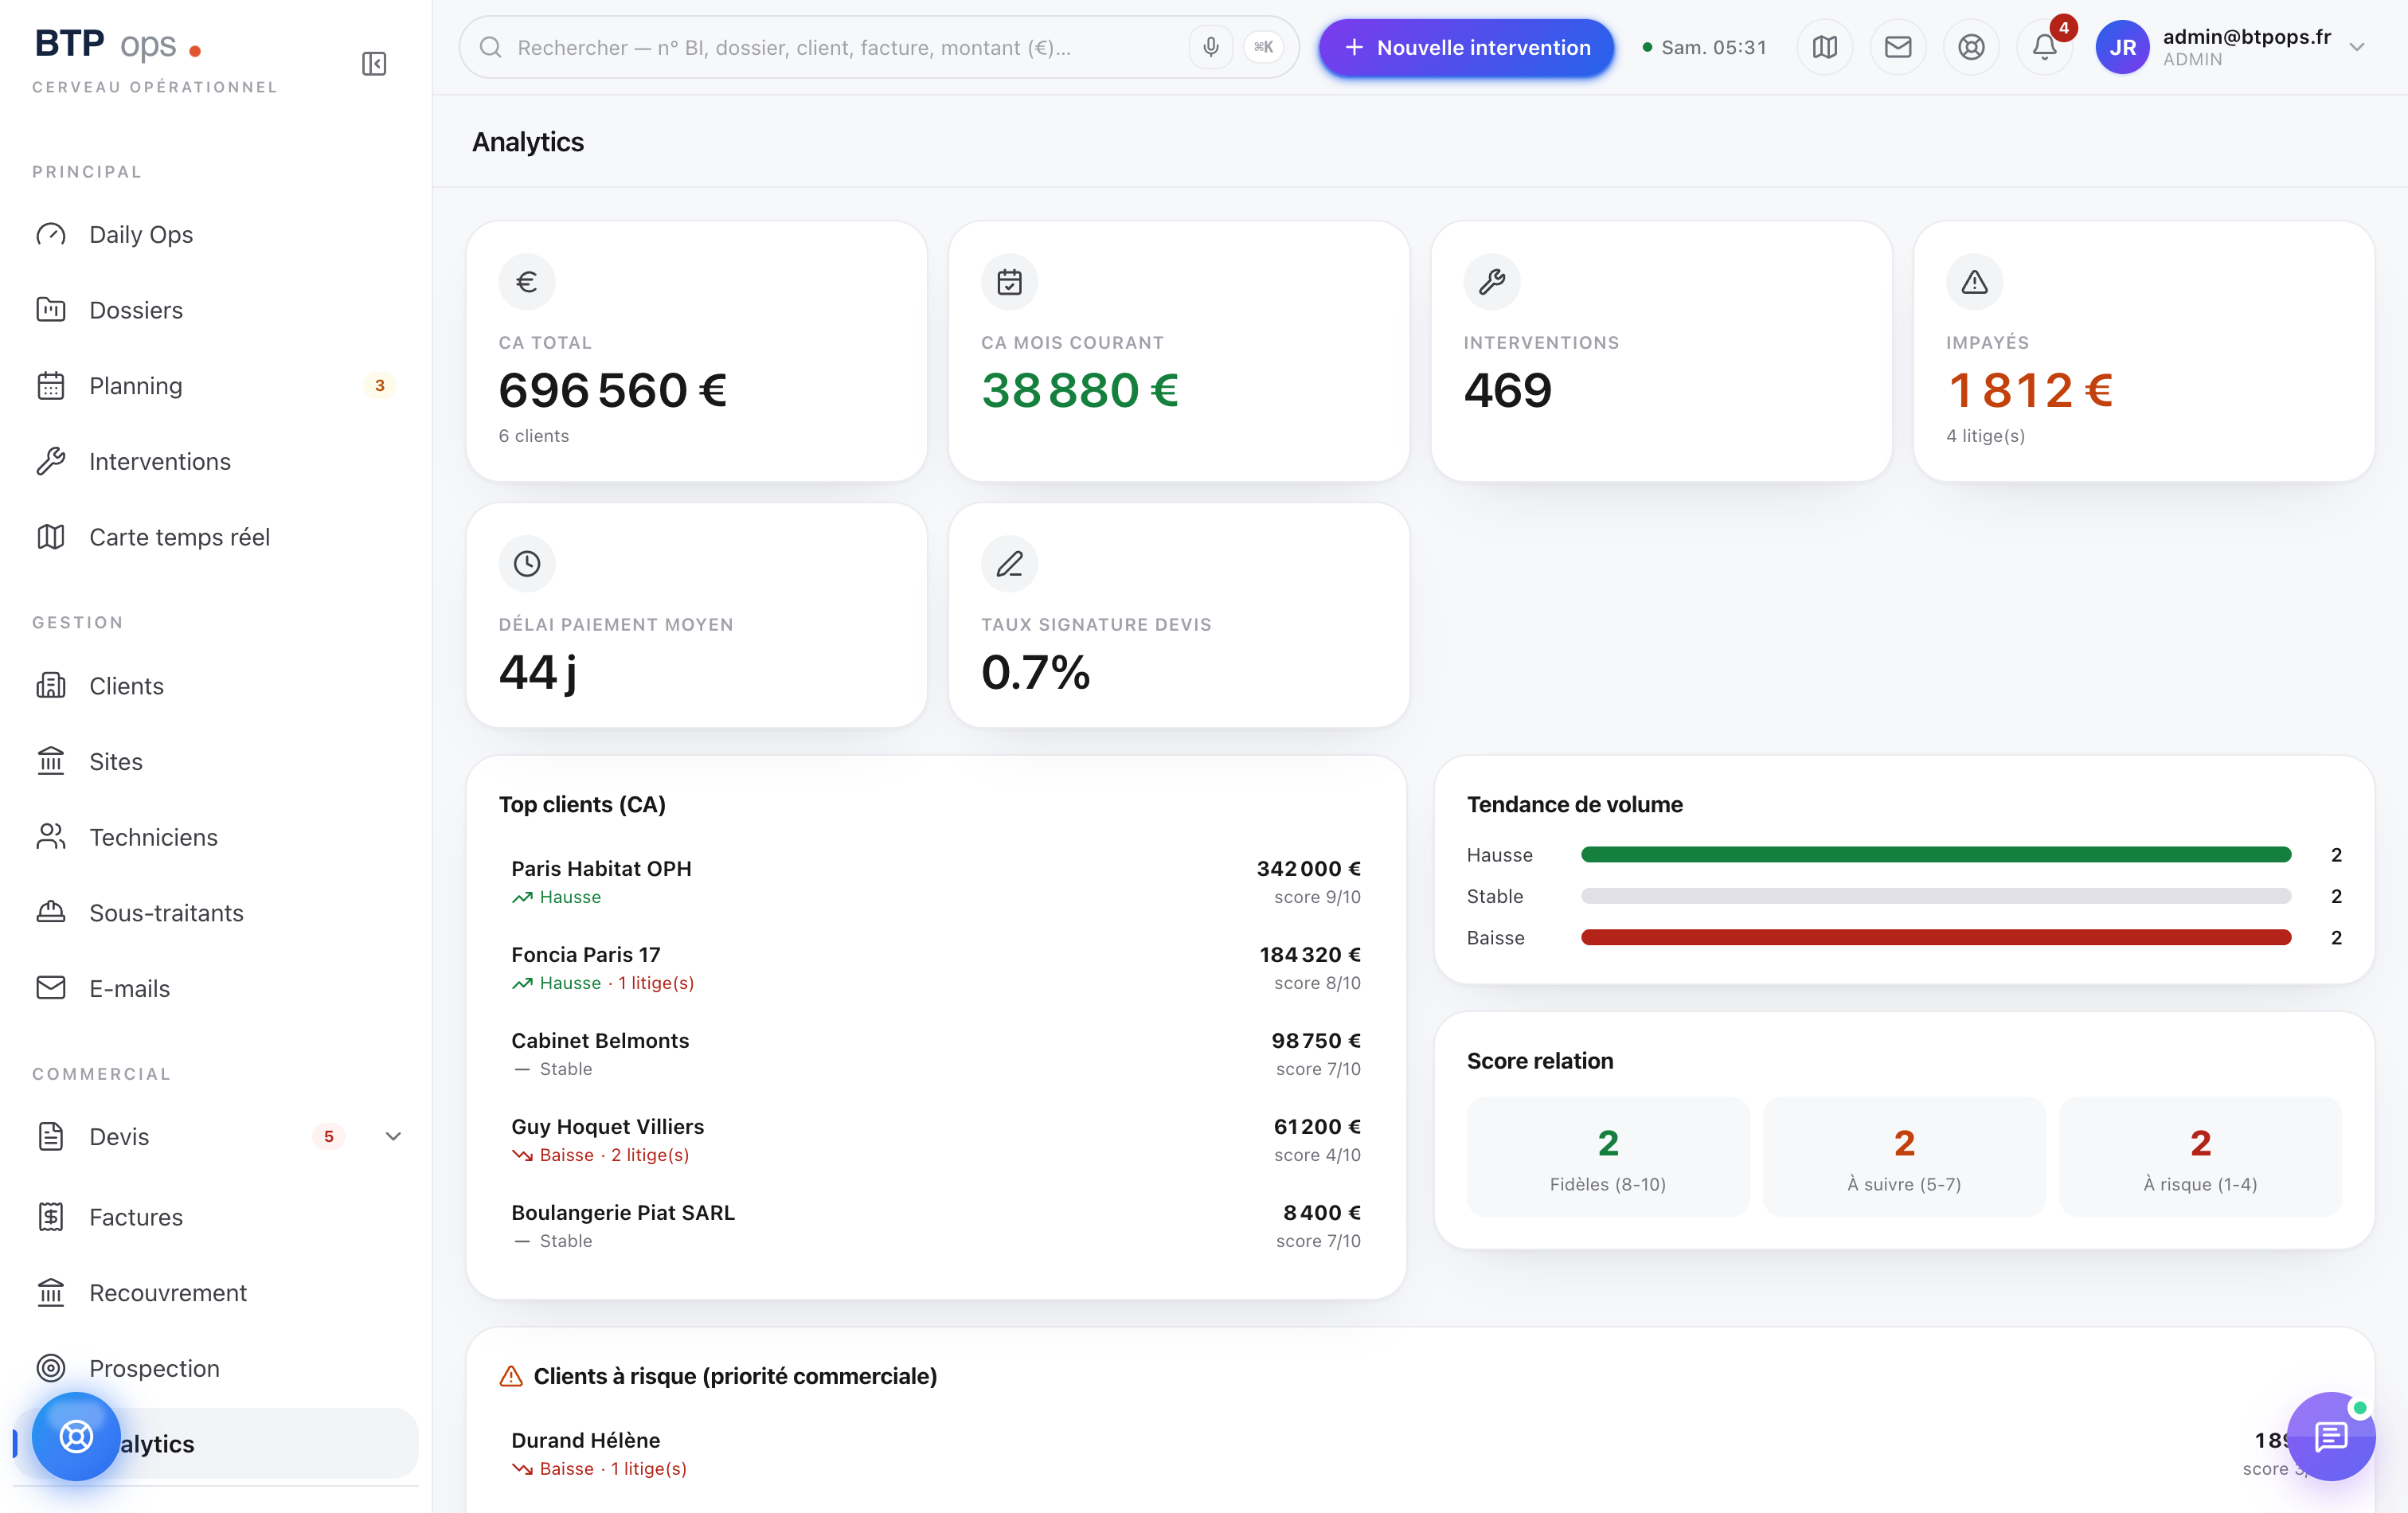Open Analytics in sidebar
This screenshot has height=1513, width=2408.
216,1443
